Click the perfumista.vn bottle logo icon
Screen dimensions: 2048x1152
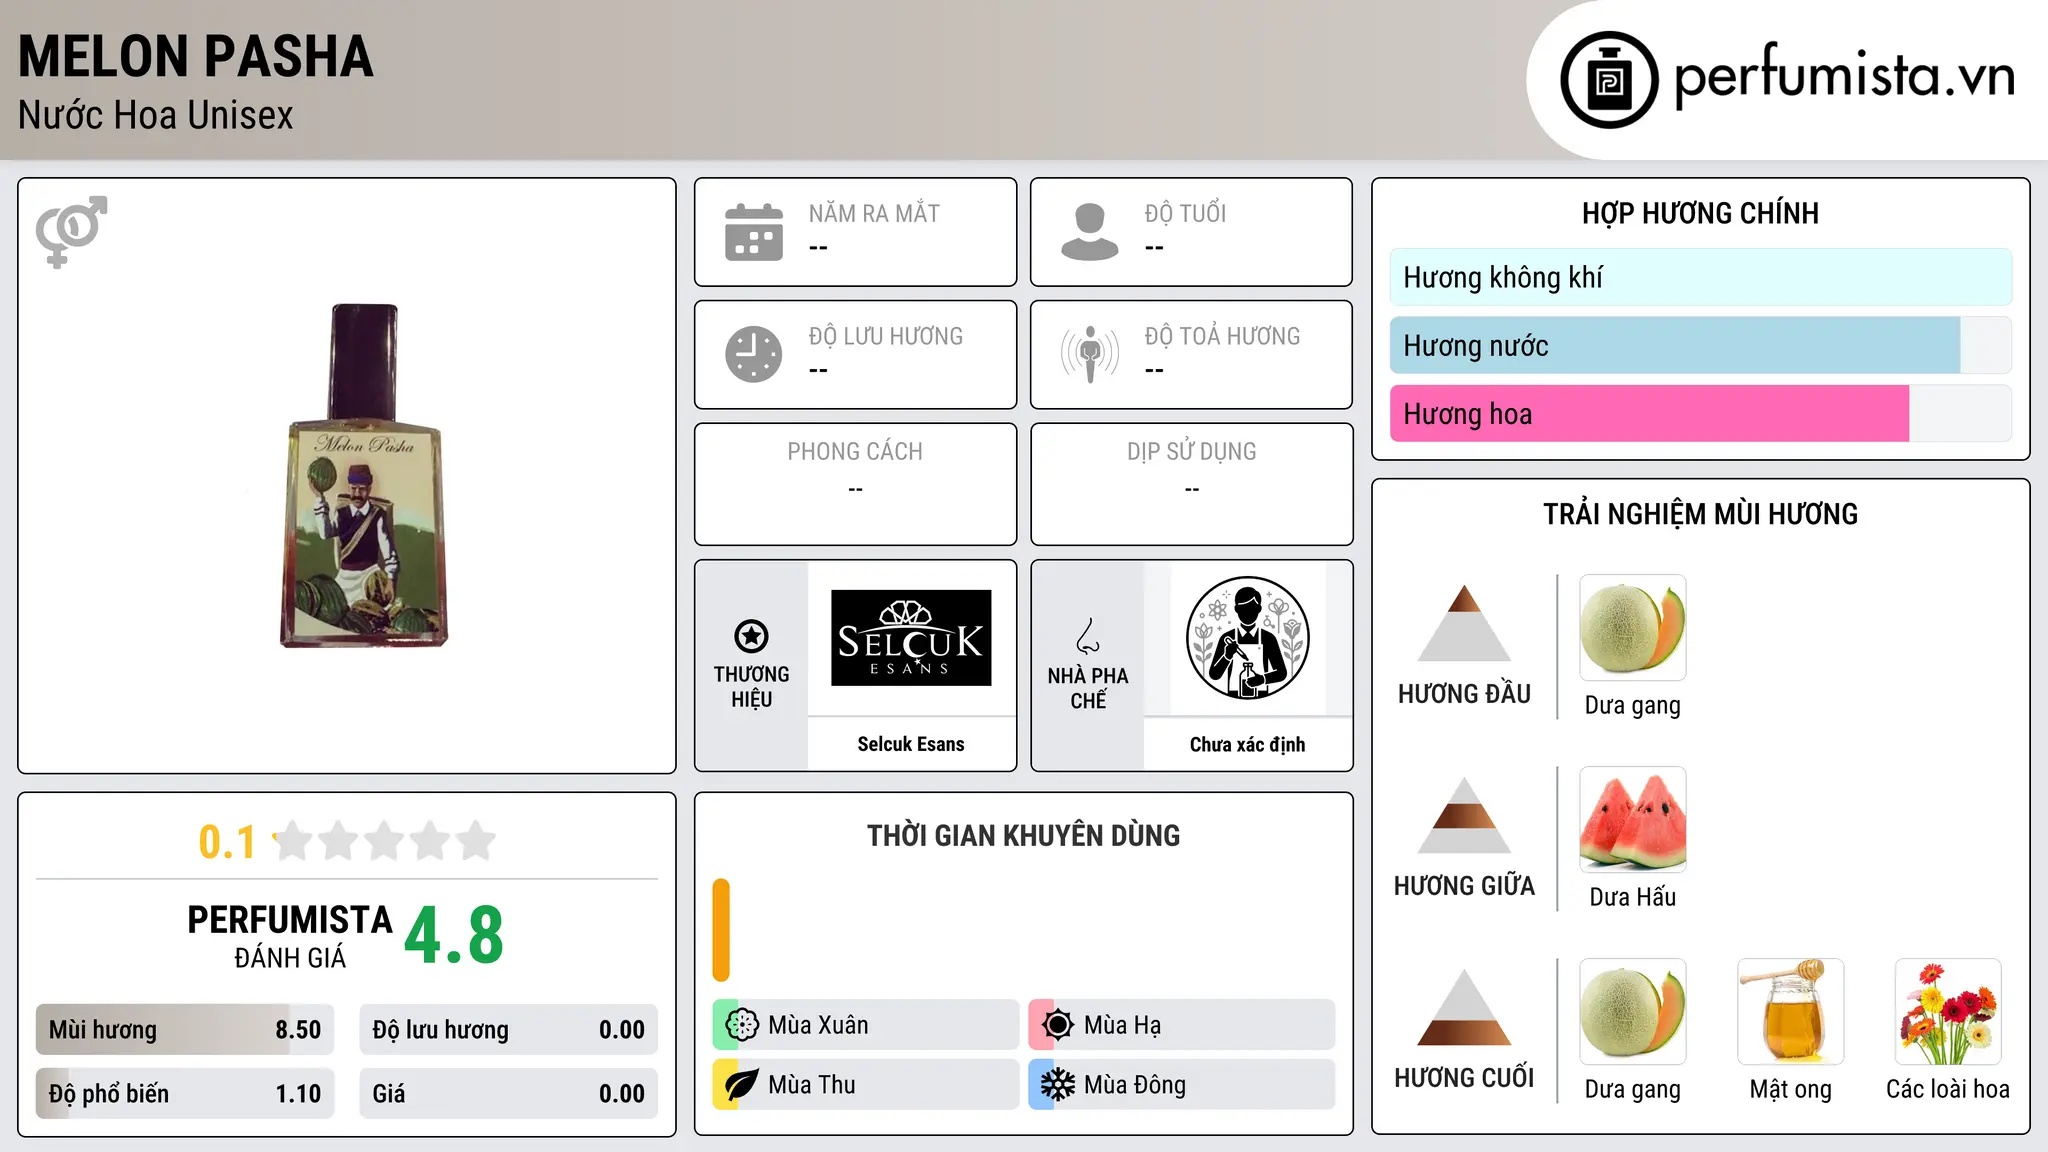coord(1609,80)
